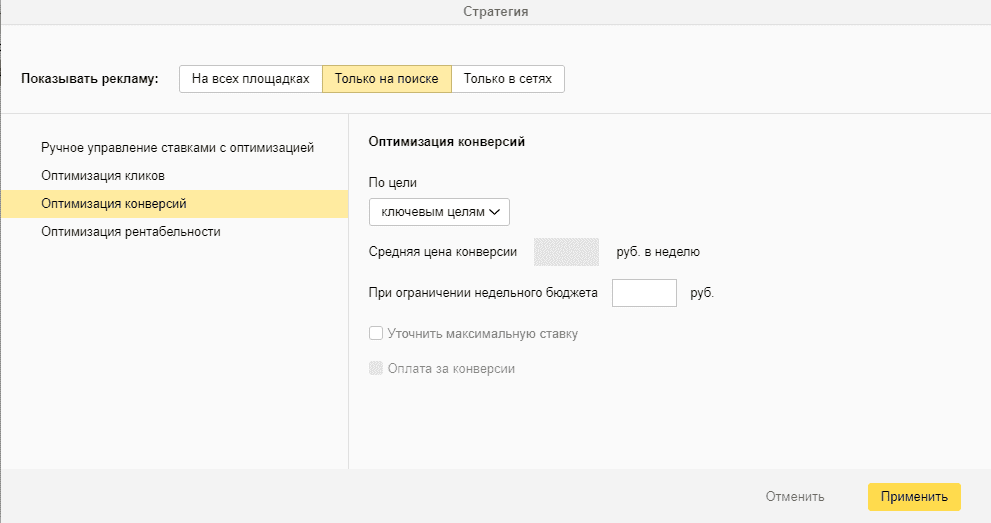Switch to the «На всех площадках» tab
Viewport: 991px width, 523px height.
251,79
